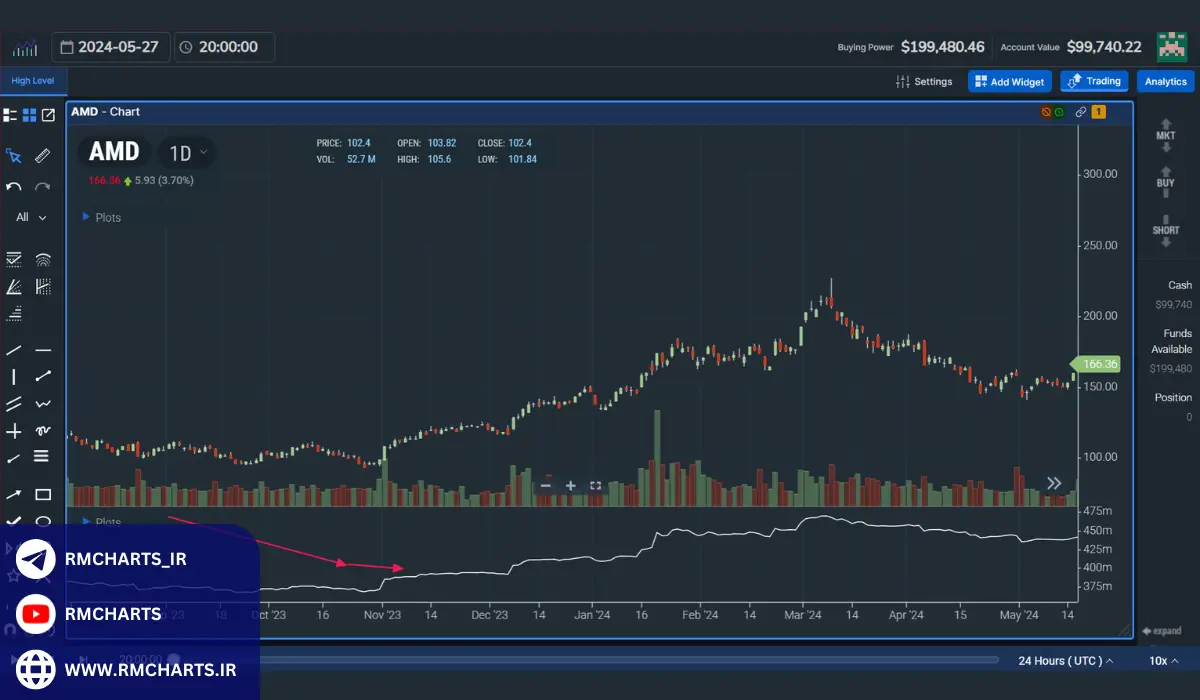Select the rectangle drawing tool
The image size is (1200, 700).
pos(43,494)
